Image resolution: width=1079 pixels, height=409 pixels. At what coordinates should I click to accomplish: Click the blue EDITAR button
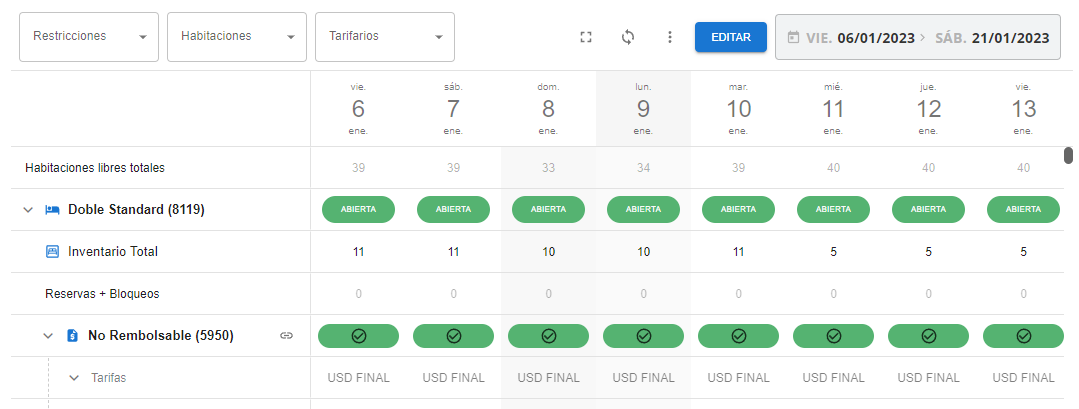[731, 37]
